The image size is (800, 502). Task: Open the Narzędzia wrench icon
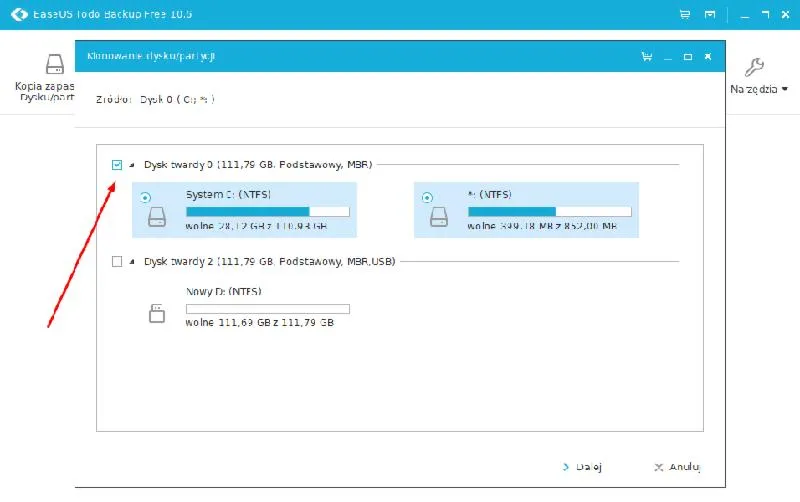754,67
